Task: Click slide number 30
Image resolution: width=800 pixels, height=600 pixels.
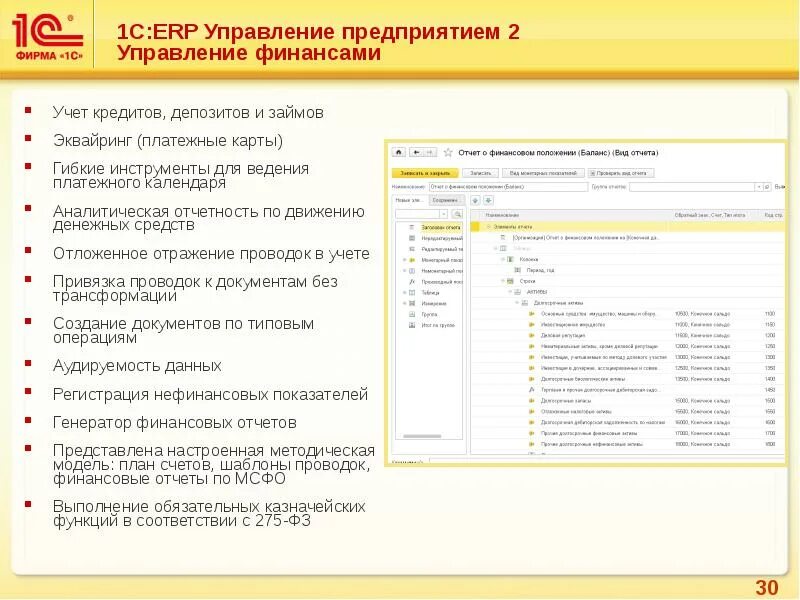Action: [767, 588]
